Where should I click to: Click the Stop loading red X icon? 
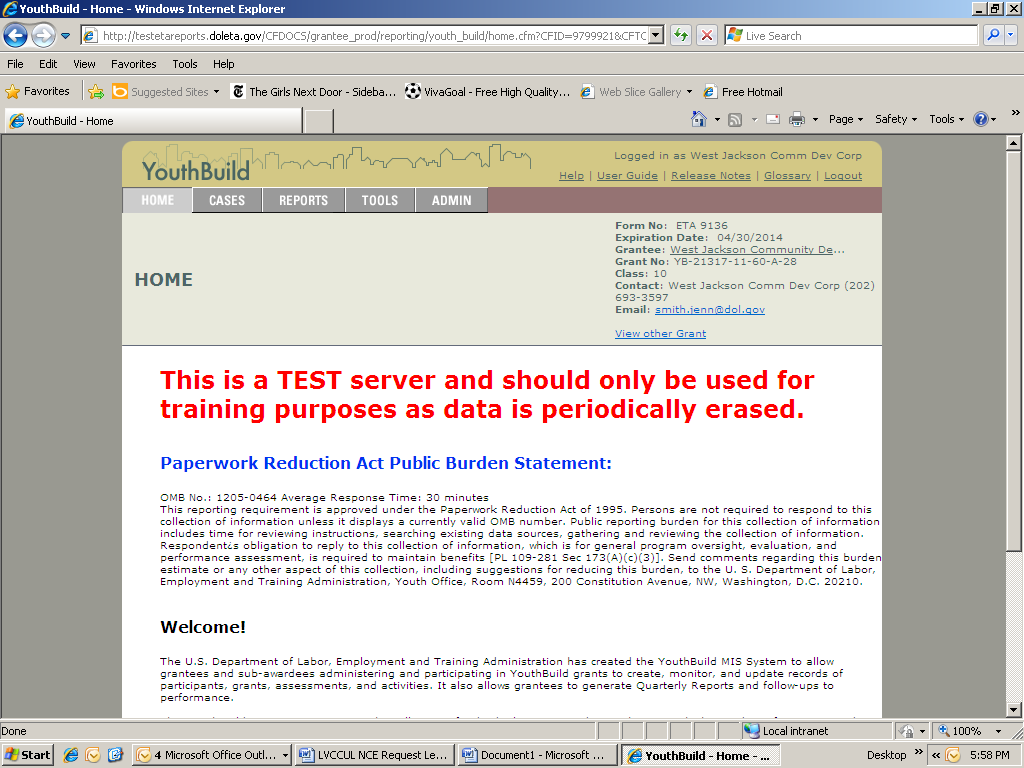(707, 35)
